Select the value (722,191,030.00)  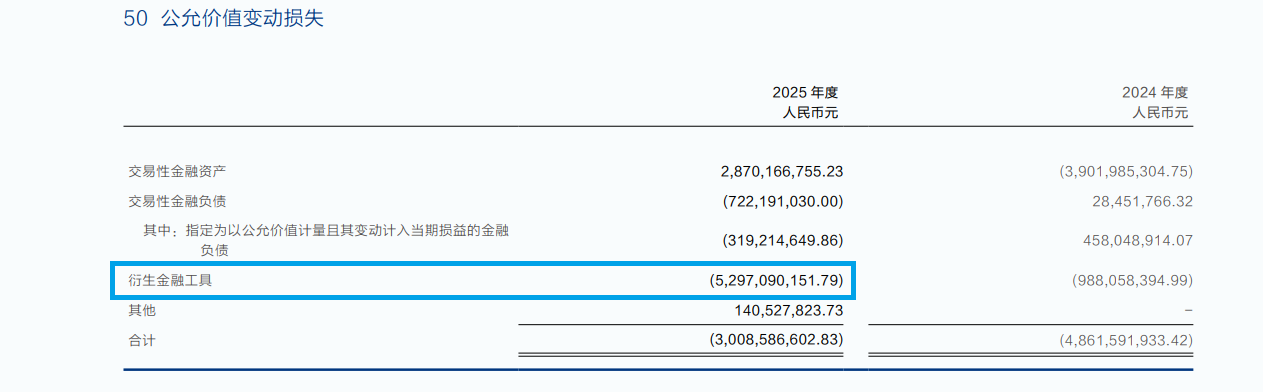pyautogui.click(x=783, y=201)
